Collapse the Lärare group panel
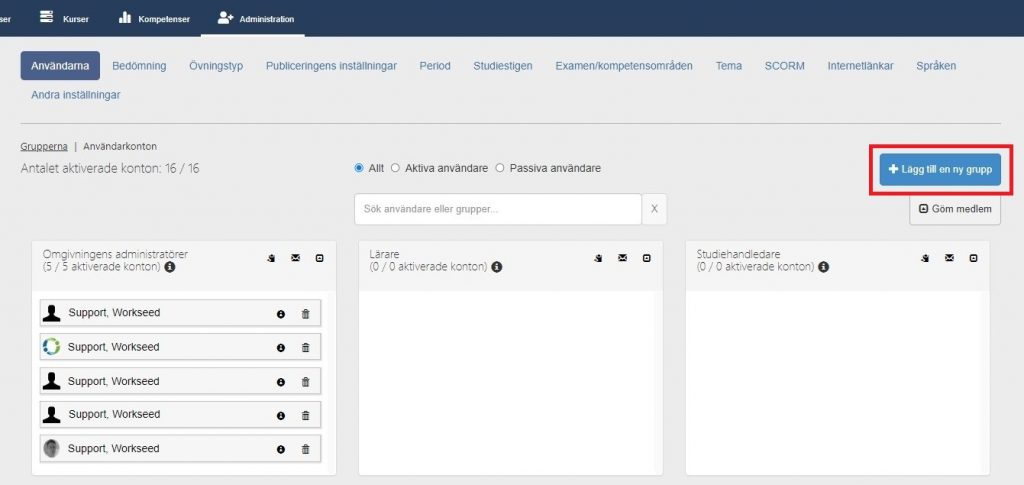The width and height of the screenshot is (1024, 485). (x=646, y=258)
